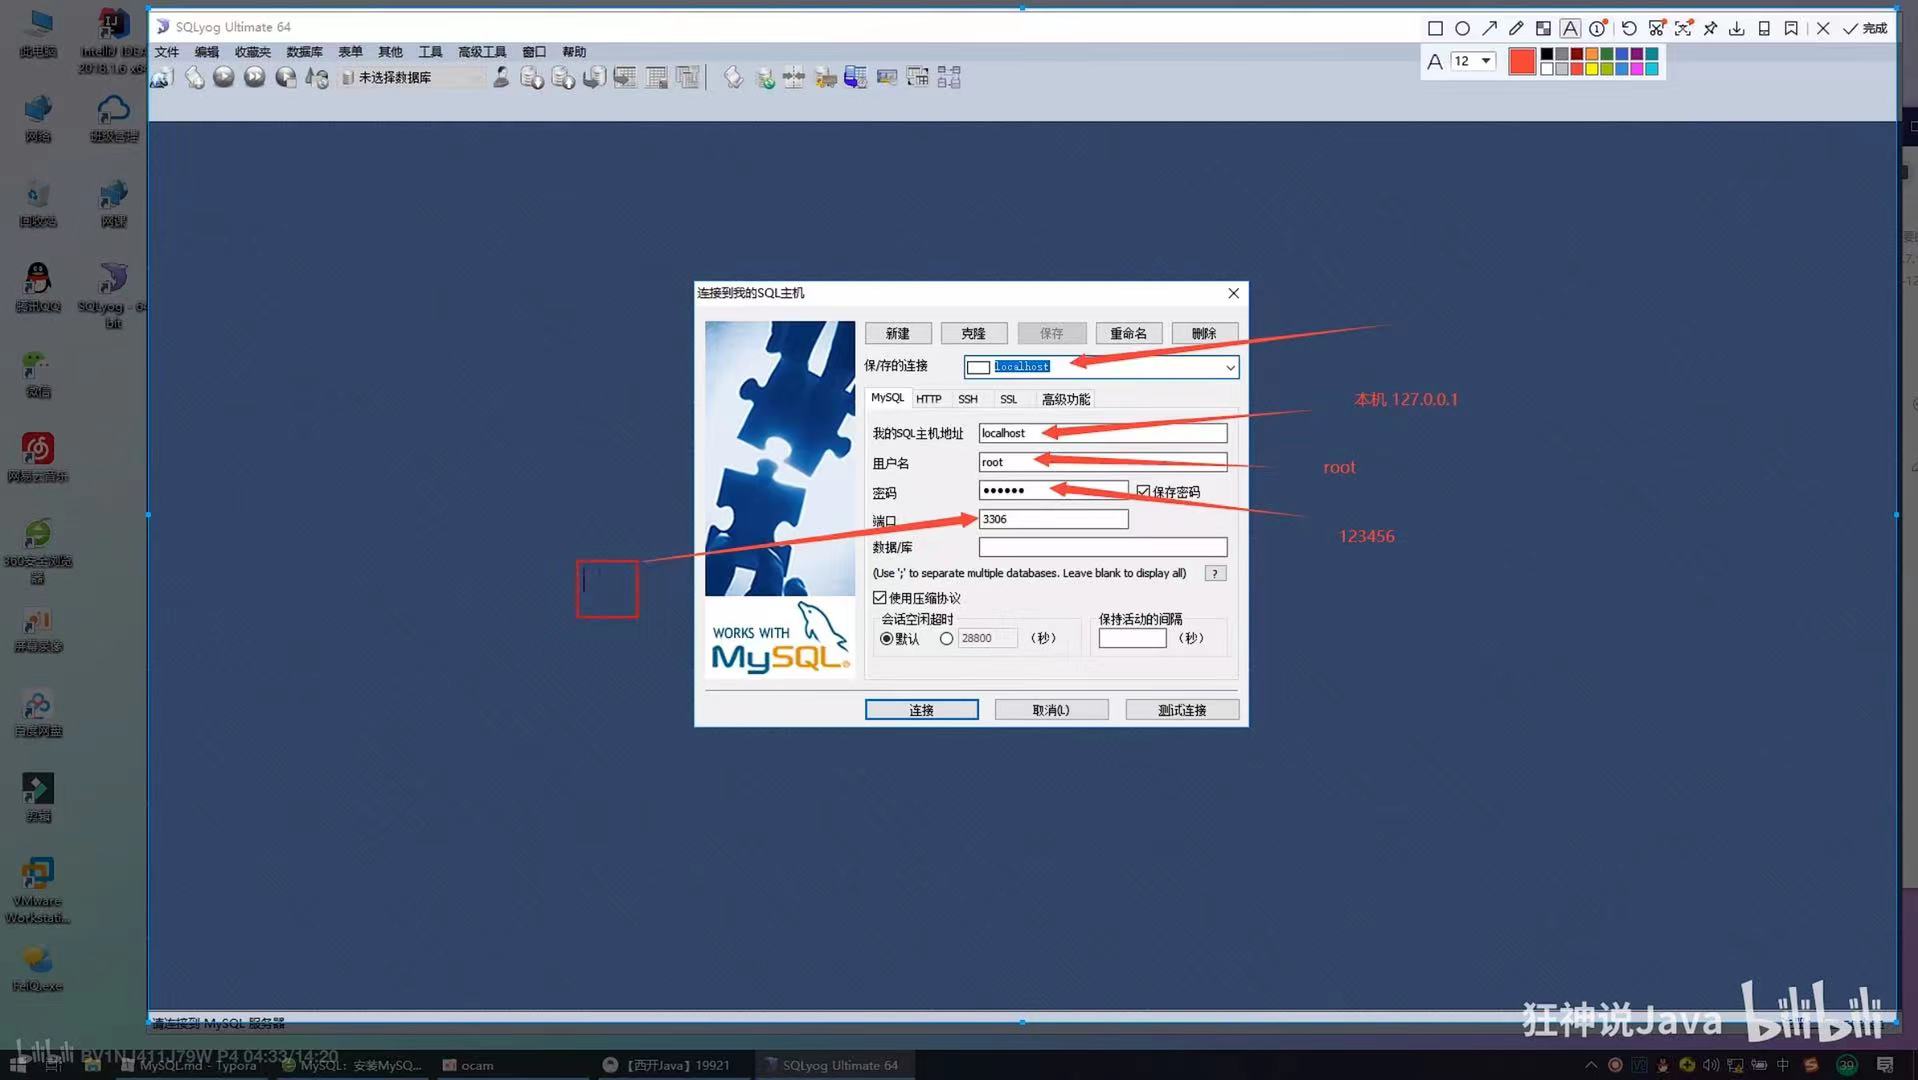Click the 重命名 button
The image size is (1918, 1080).
click(x=1129, y=333)
